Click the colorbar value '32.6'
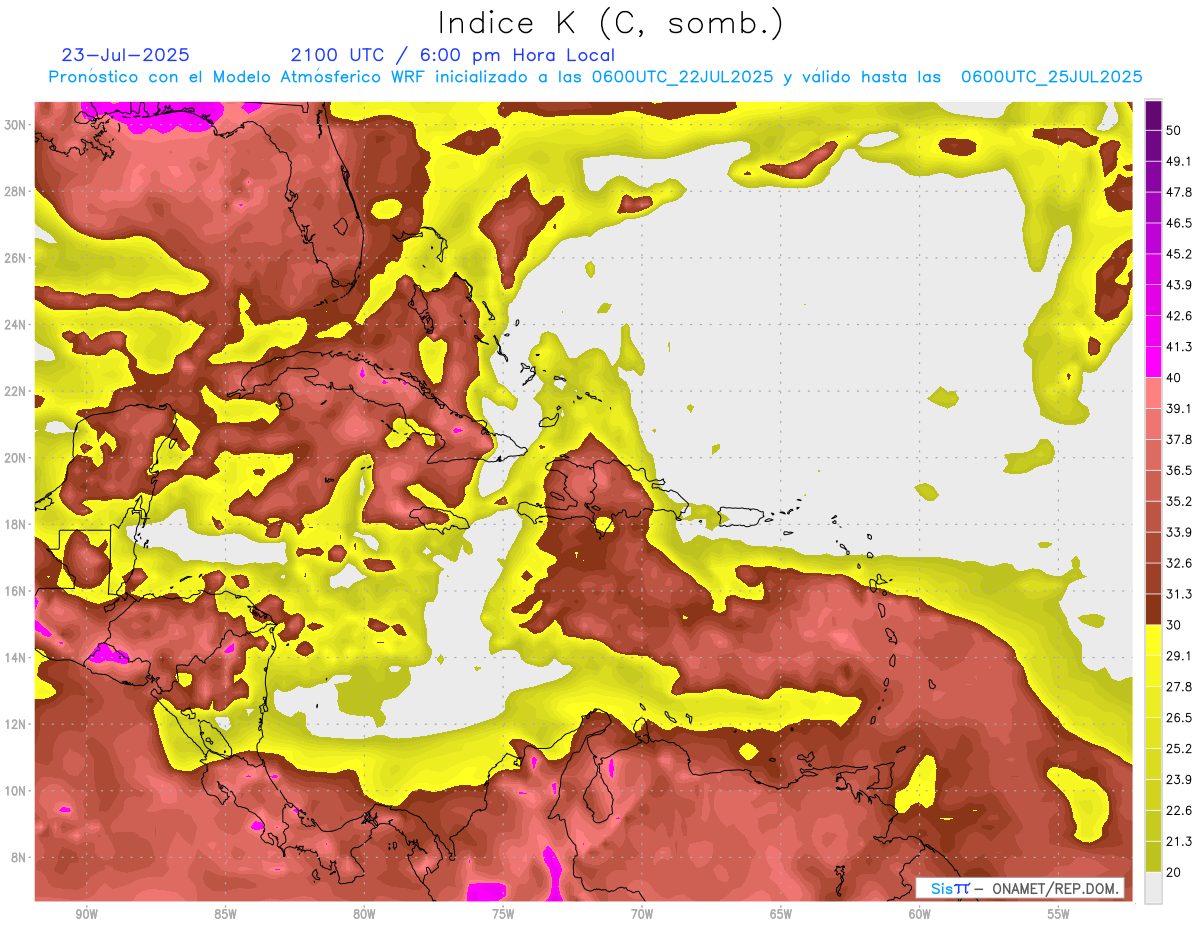Image resolution: width=1200 pixels, height=927 pixels. (1179, 563)
